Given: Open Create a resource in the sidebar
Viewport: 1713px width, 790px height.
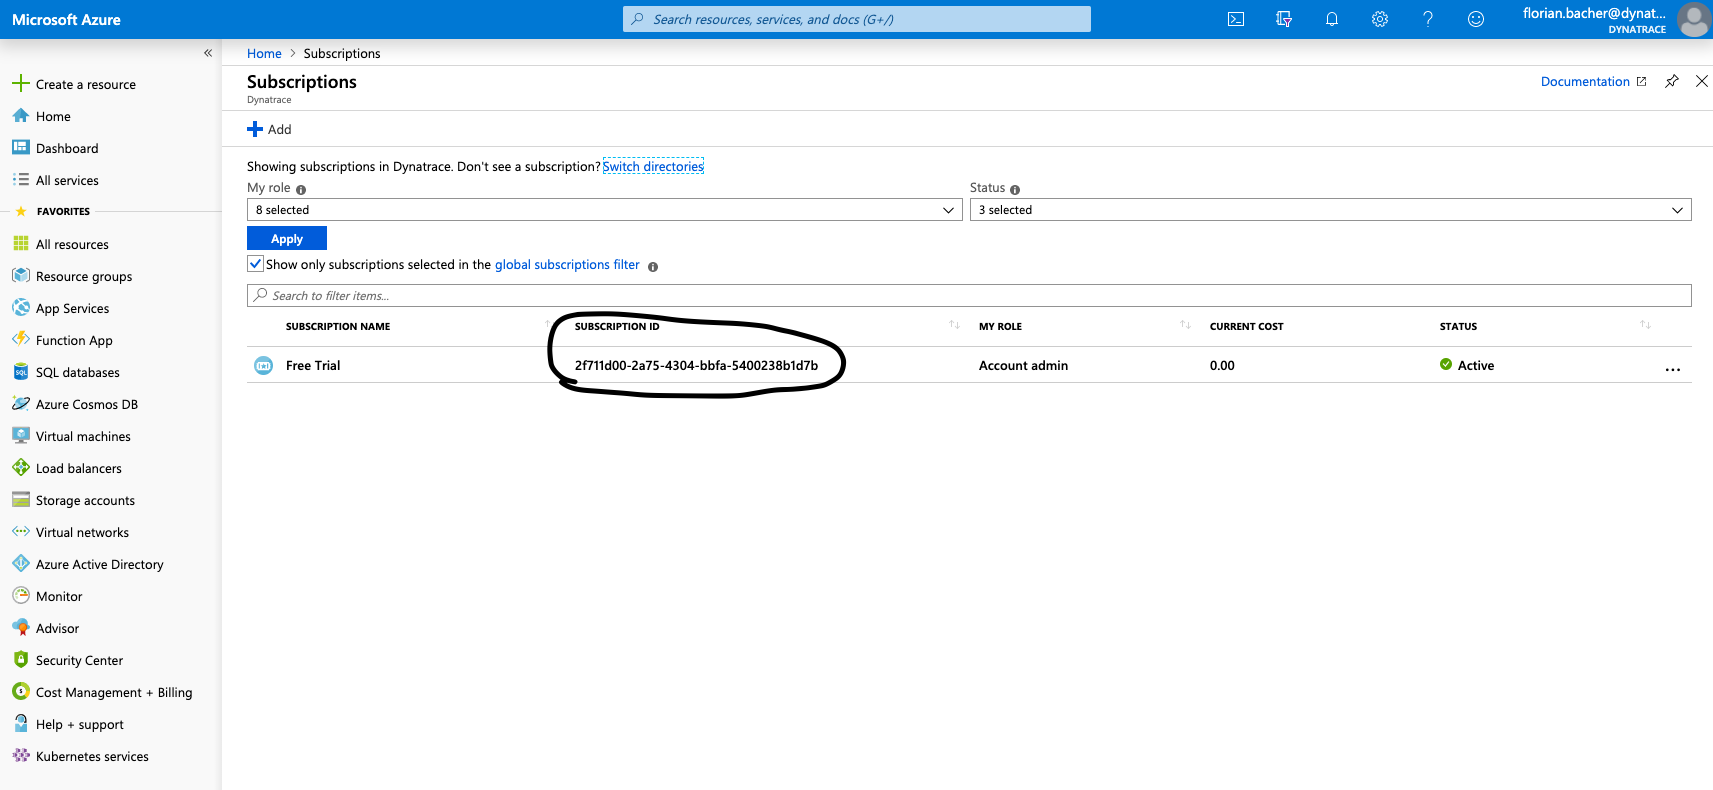Looking at the screenshot, I should [x=86, y=84].
